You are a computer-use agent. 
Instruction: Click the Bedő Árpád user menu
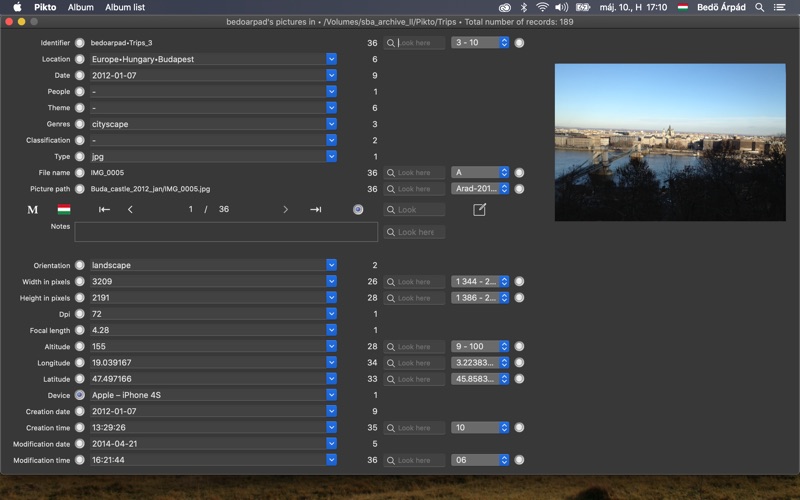coord(721,7)
